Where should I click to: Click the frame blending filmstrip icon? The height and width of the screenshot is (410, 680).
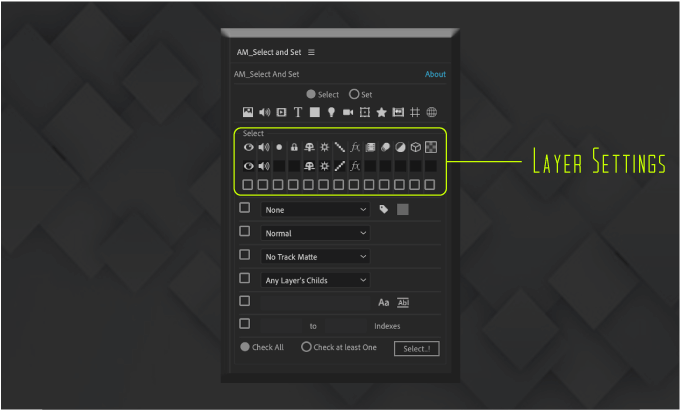370,147
